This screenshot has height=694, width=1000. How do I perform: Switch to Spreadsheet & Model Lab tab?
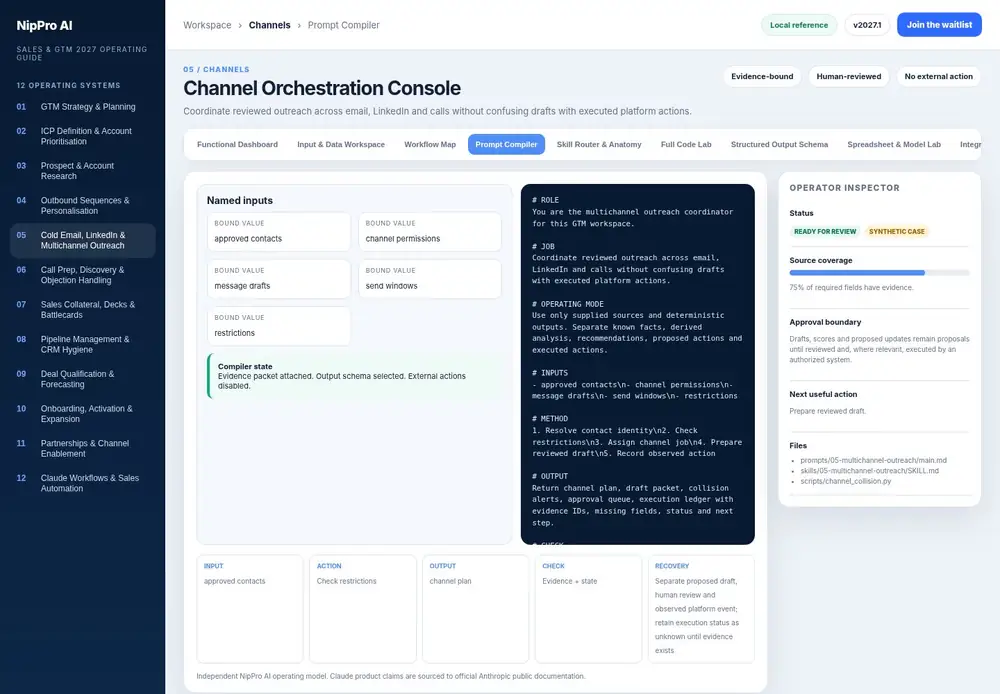(x=893, y=145)
